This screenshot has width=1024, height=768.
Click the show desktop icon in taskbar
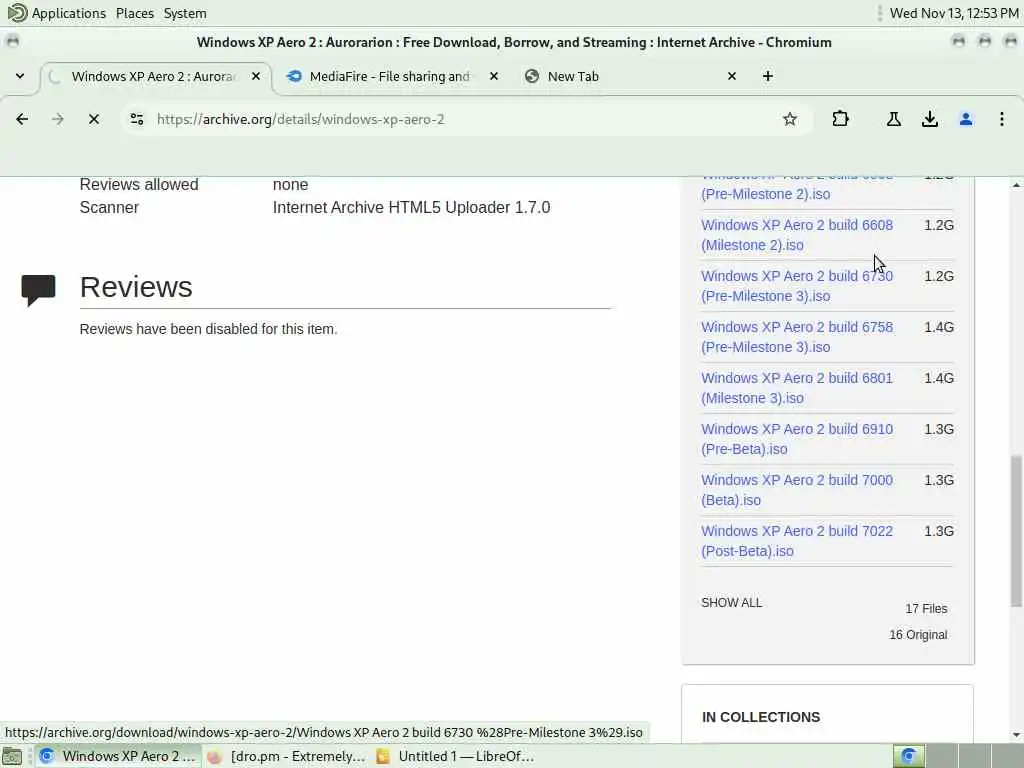point(12,756)
